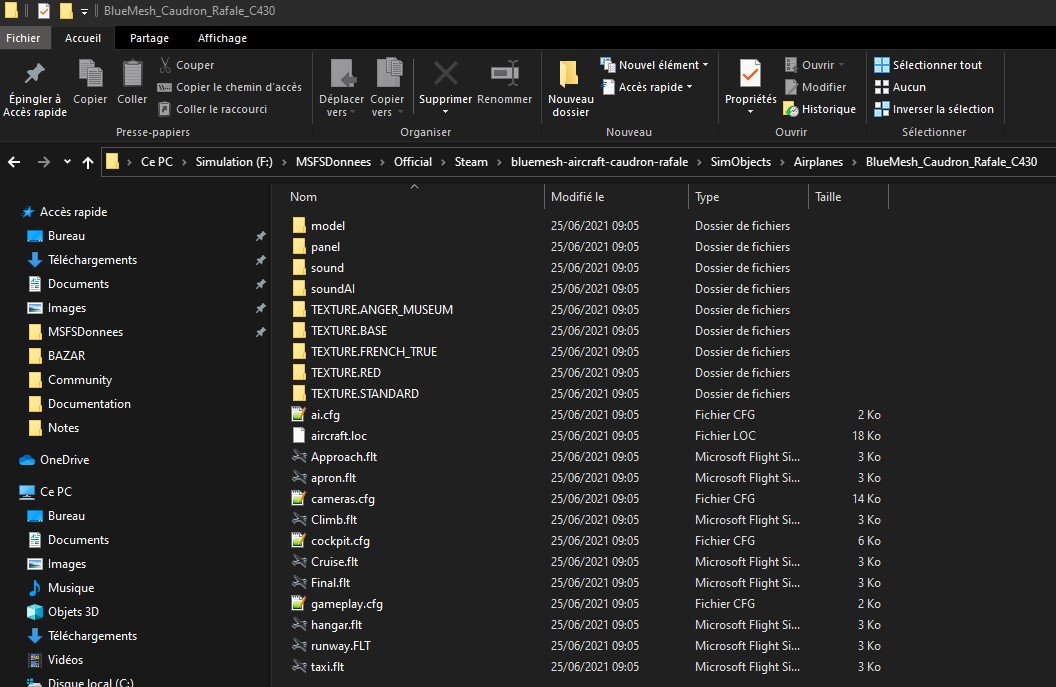1056x687 pixels.
Task: Select the Cruise.flt file
Action: tap(334, 562)
